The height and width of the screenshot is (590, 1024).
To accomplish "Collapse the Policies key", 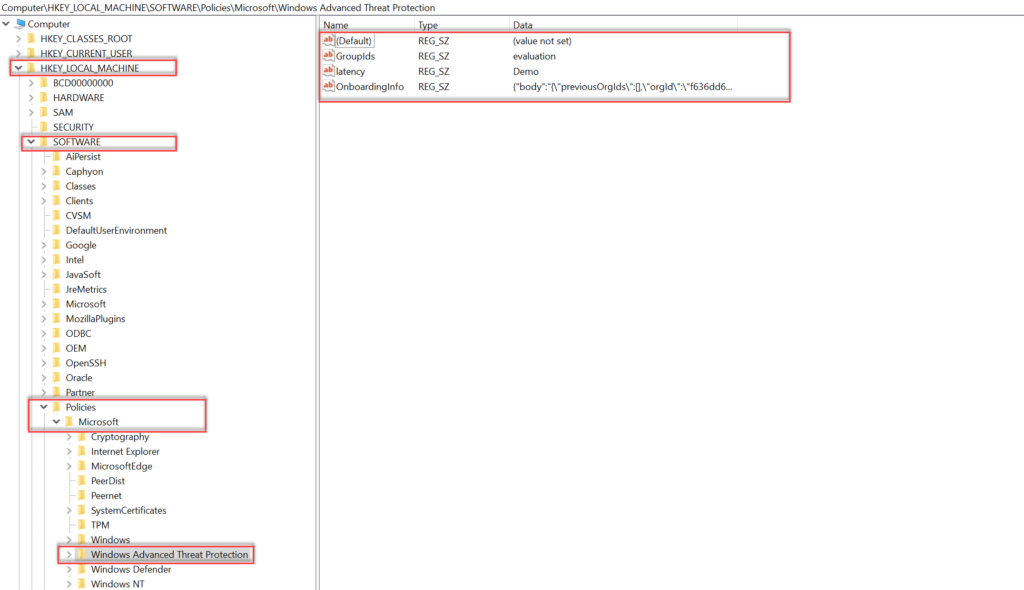I will coord(44,407).
